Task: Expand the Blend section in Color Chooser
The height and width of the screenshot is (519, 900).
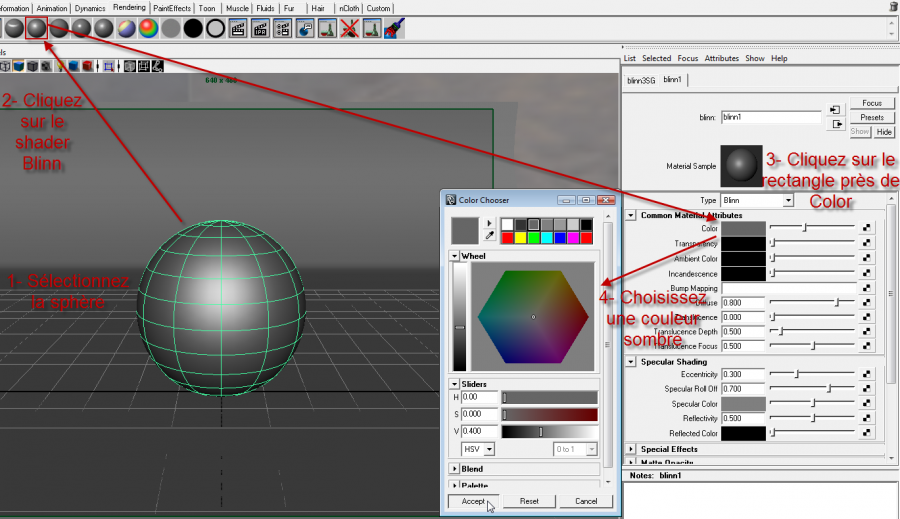Action: point(455,468)
